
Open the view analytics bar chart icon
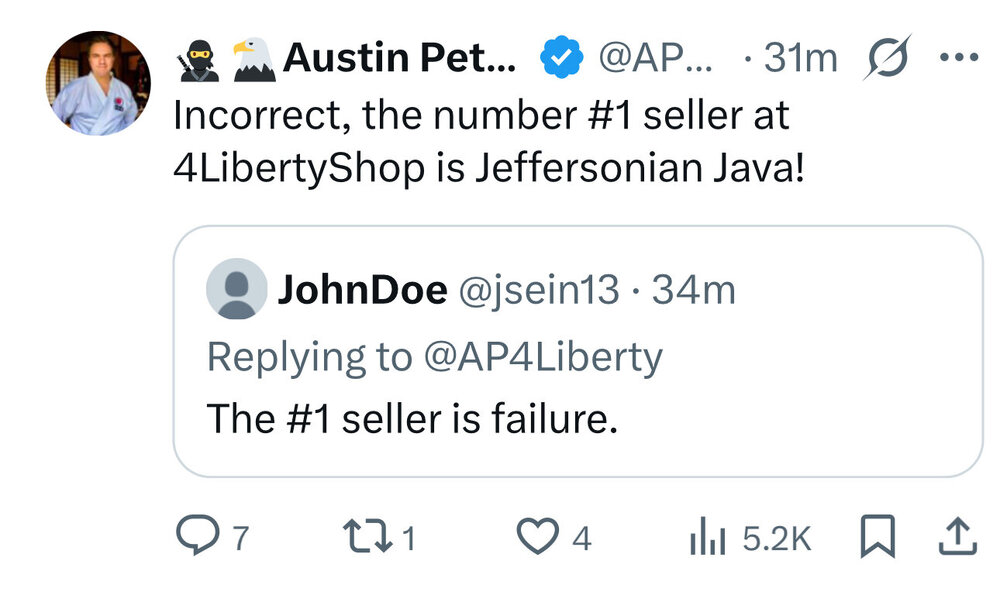pos(705,540)
